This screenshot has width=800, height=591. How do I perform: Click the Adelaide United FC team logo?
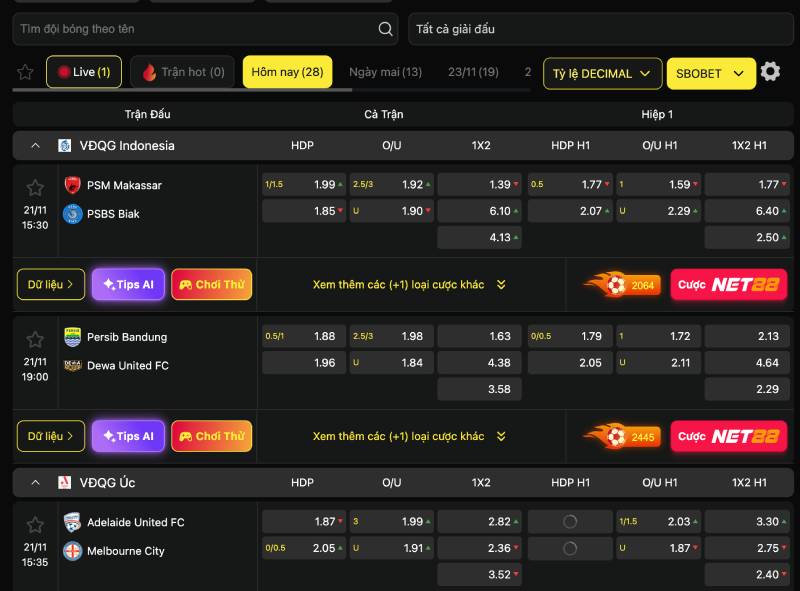(72, 522)
